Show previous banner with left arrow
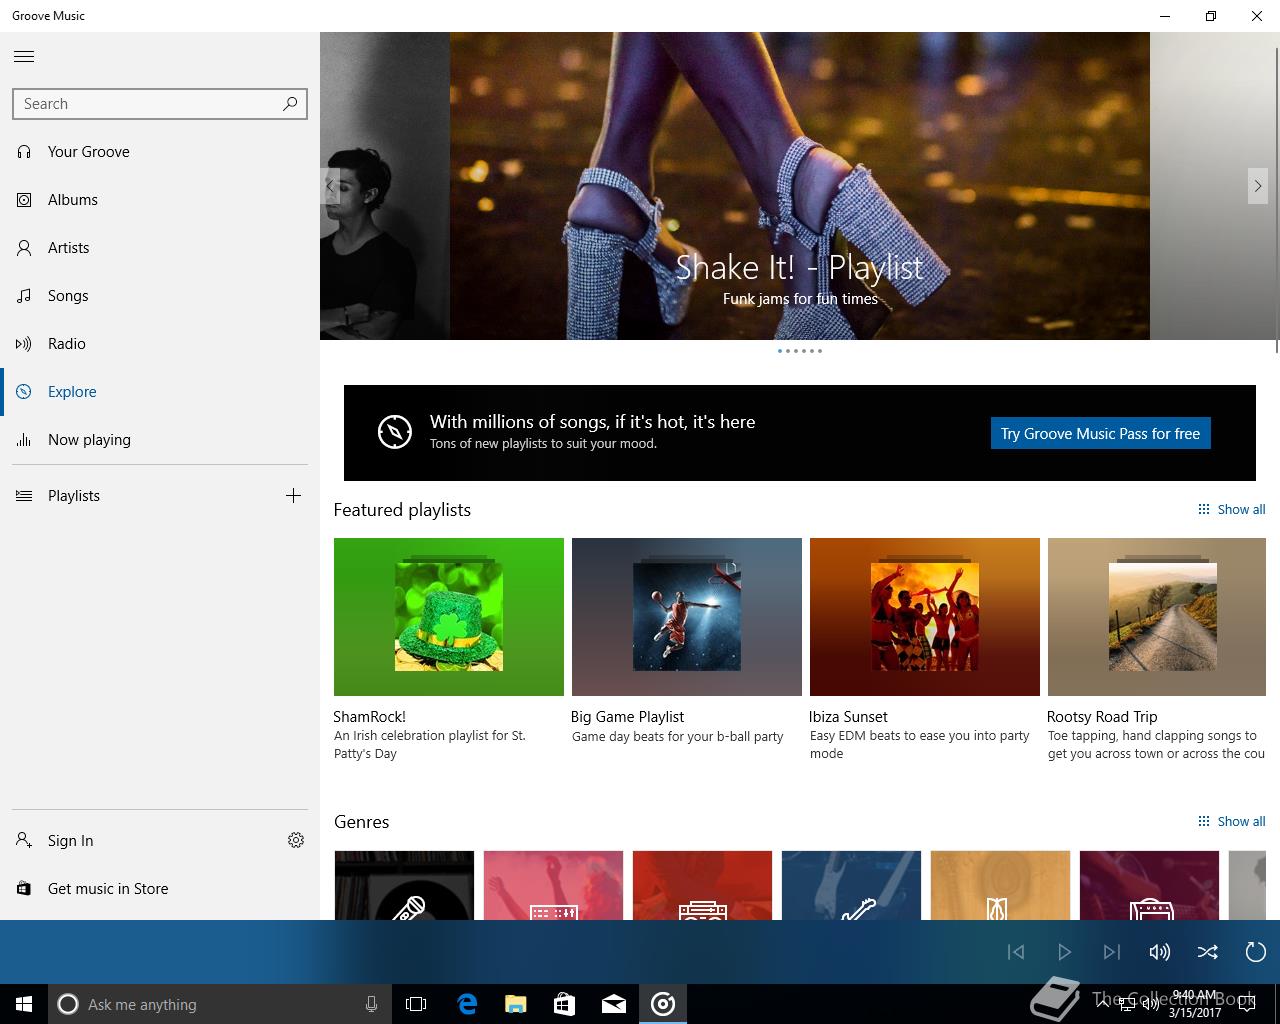 tap(330, 186)
